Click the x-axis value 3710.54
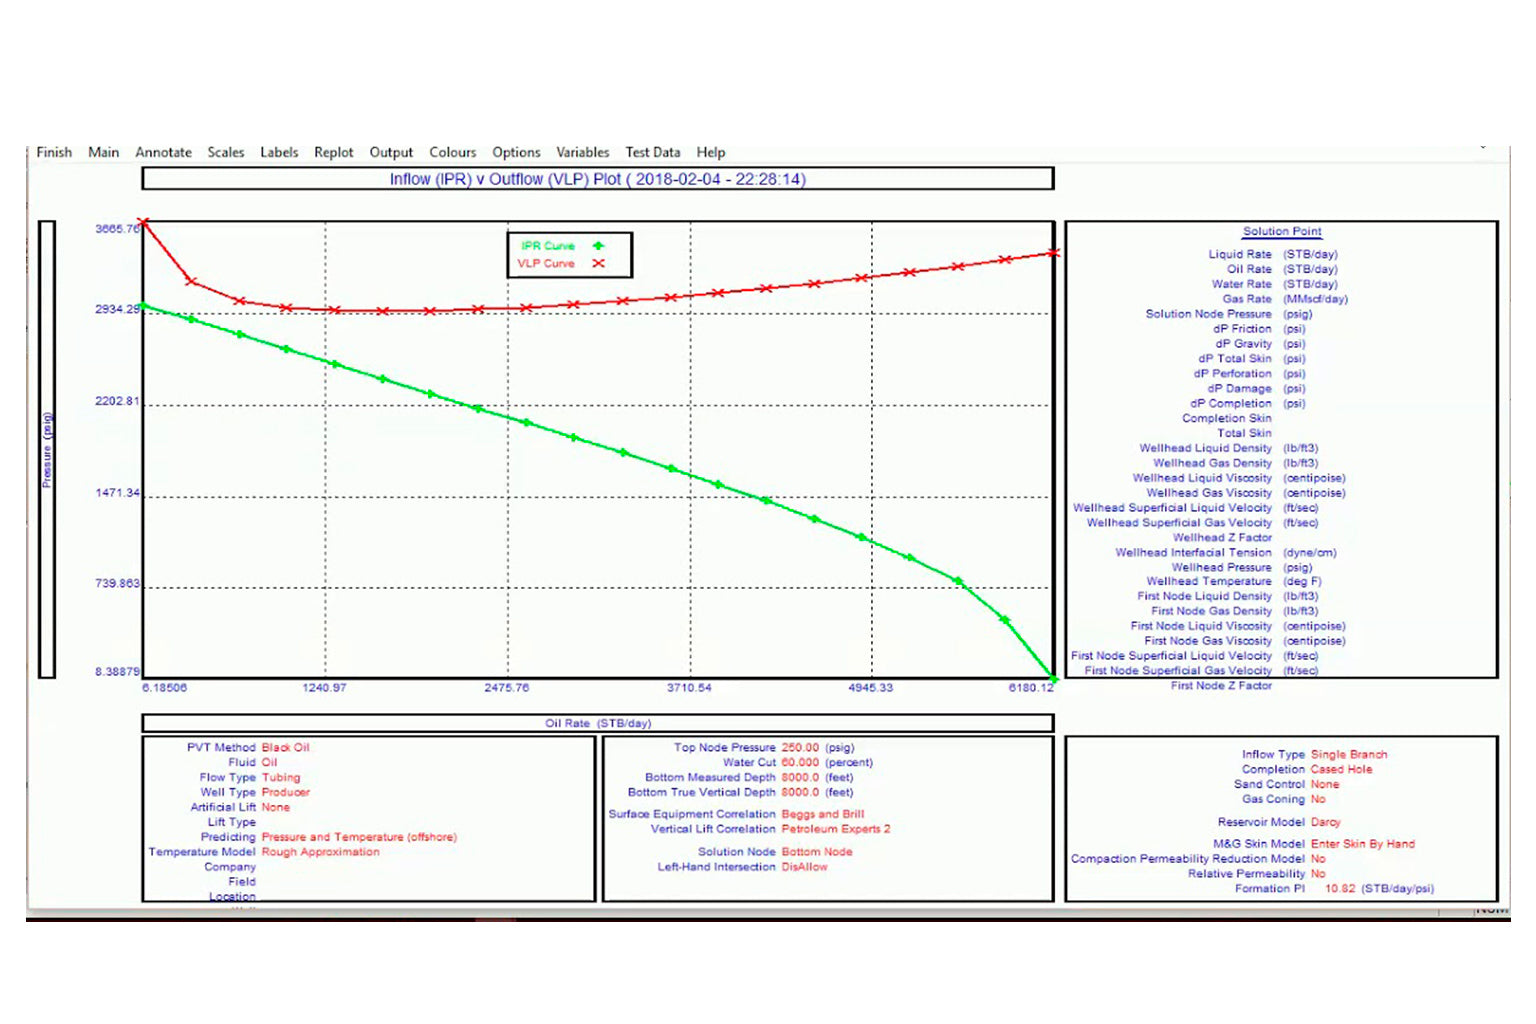Screen dimensions: 1536x1024 689,688
